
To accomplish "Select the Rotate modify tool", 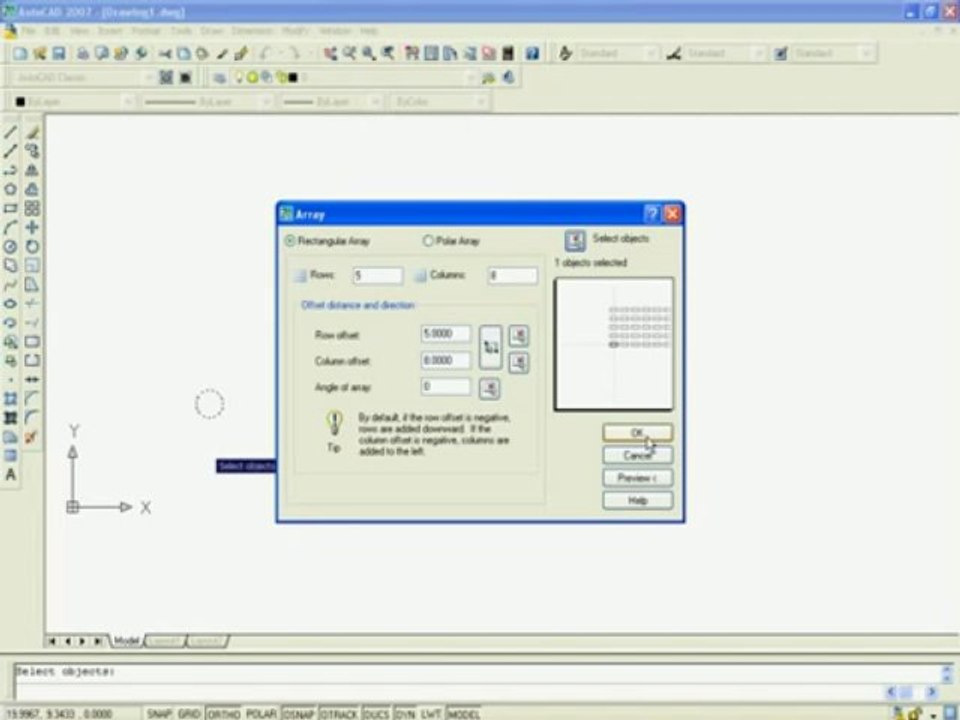I will pos(32,247).
